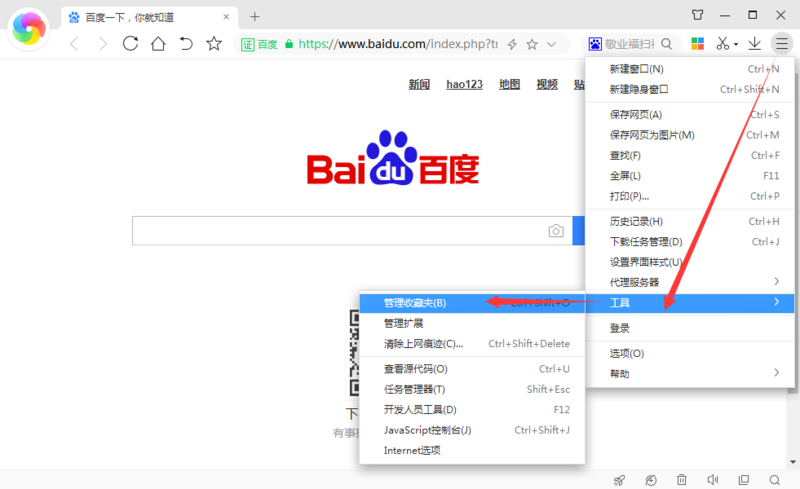Choose 打印(P)... menu item
This screenshot has height=489, width=800.
(690, 196)
